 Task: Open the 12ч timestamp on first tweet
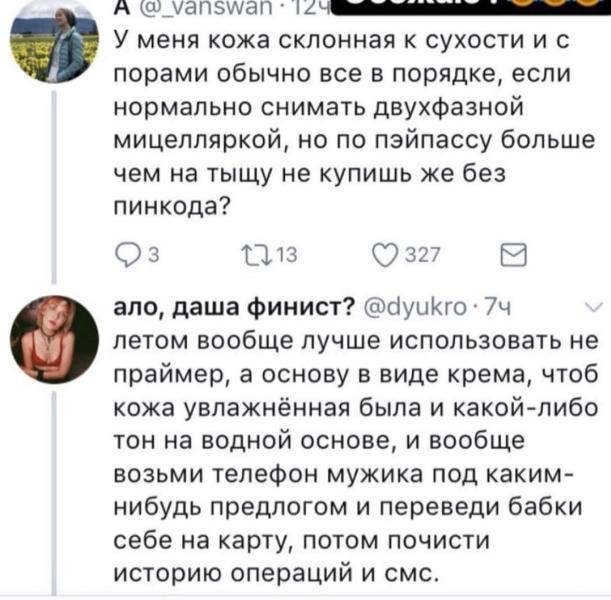click(308, 8)
